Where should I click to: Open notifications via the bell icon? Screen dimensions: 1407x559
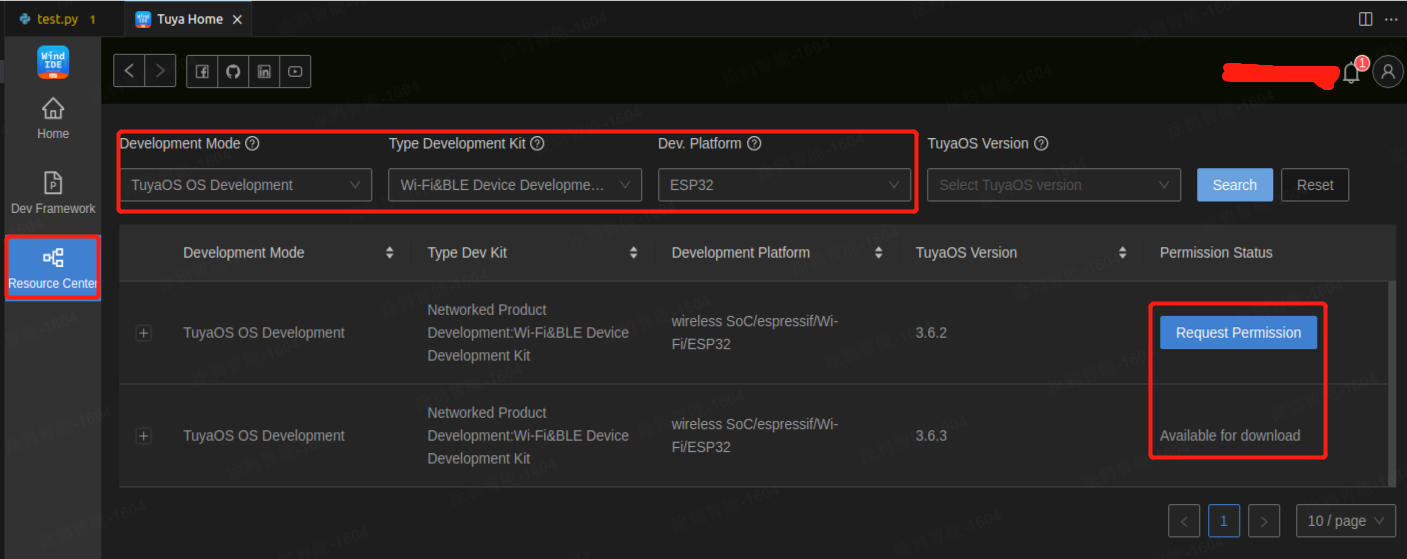(x=1351, y=72)
